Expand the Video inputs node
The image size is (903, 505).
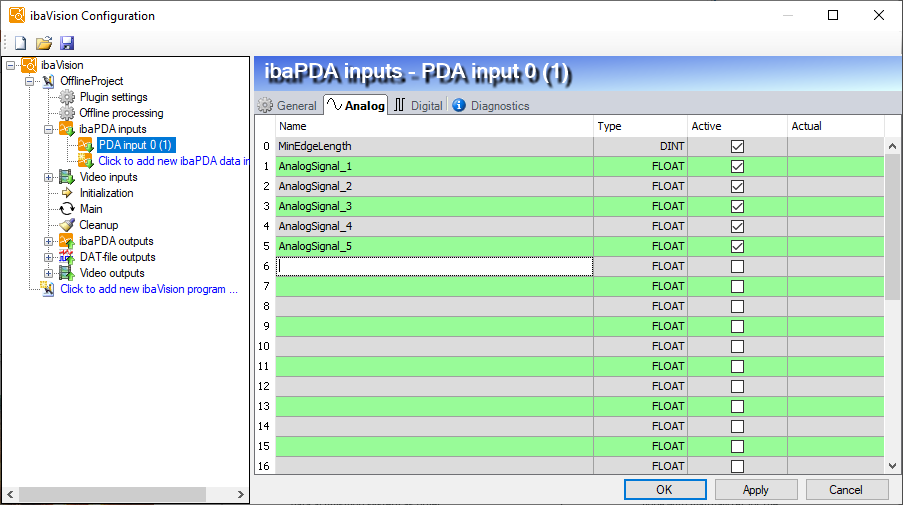pyautogui.click(x=48, y=177)
